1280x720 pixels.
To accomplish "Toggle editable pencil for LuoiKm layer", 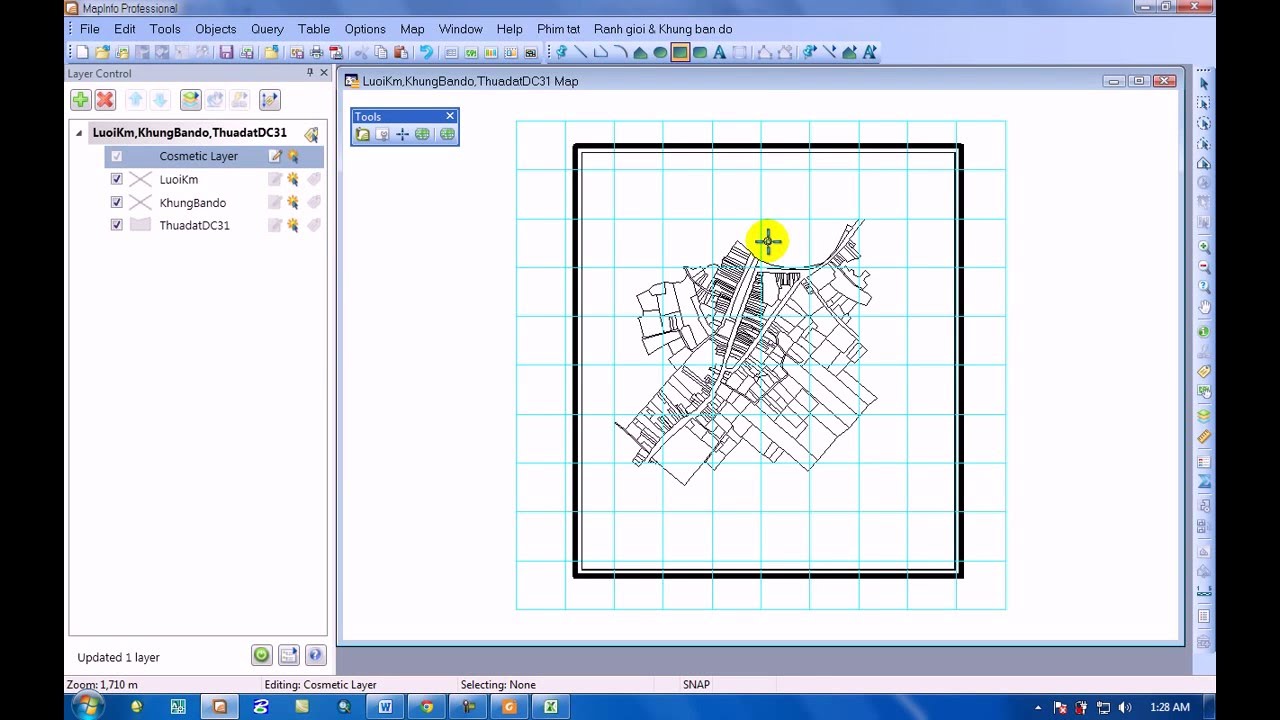I will (274, 179).
